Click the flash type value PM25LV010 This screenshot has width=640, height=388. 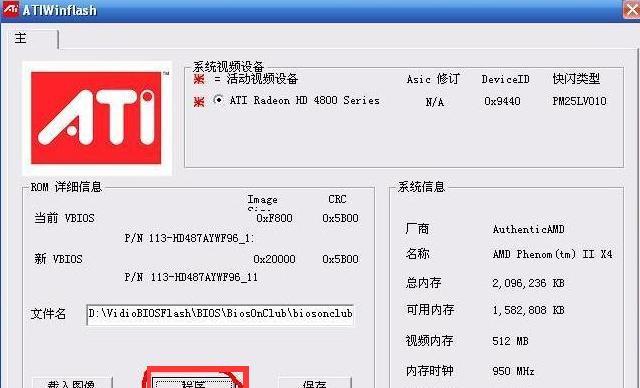pos(579,101)
